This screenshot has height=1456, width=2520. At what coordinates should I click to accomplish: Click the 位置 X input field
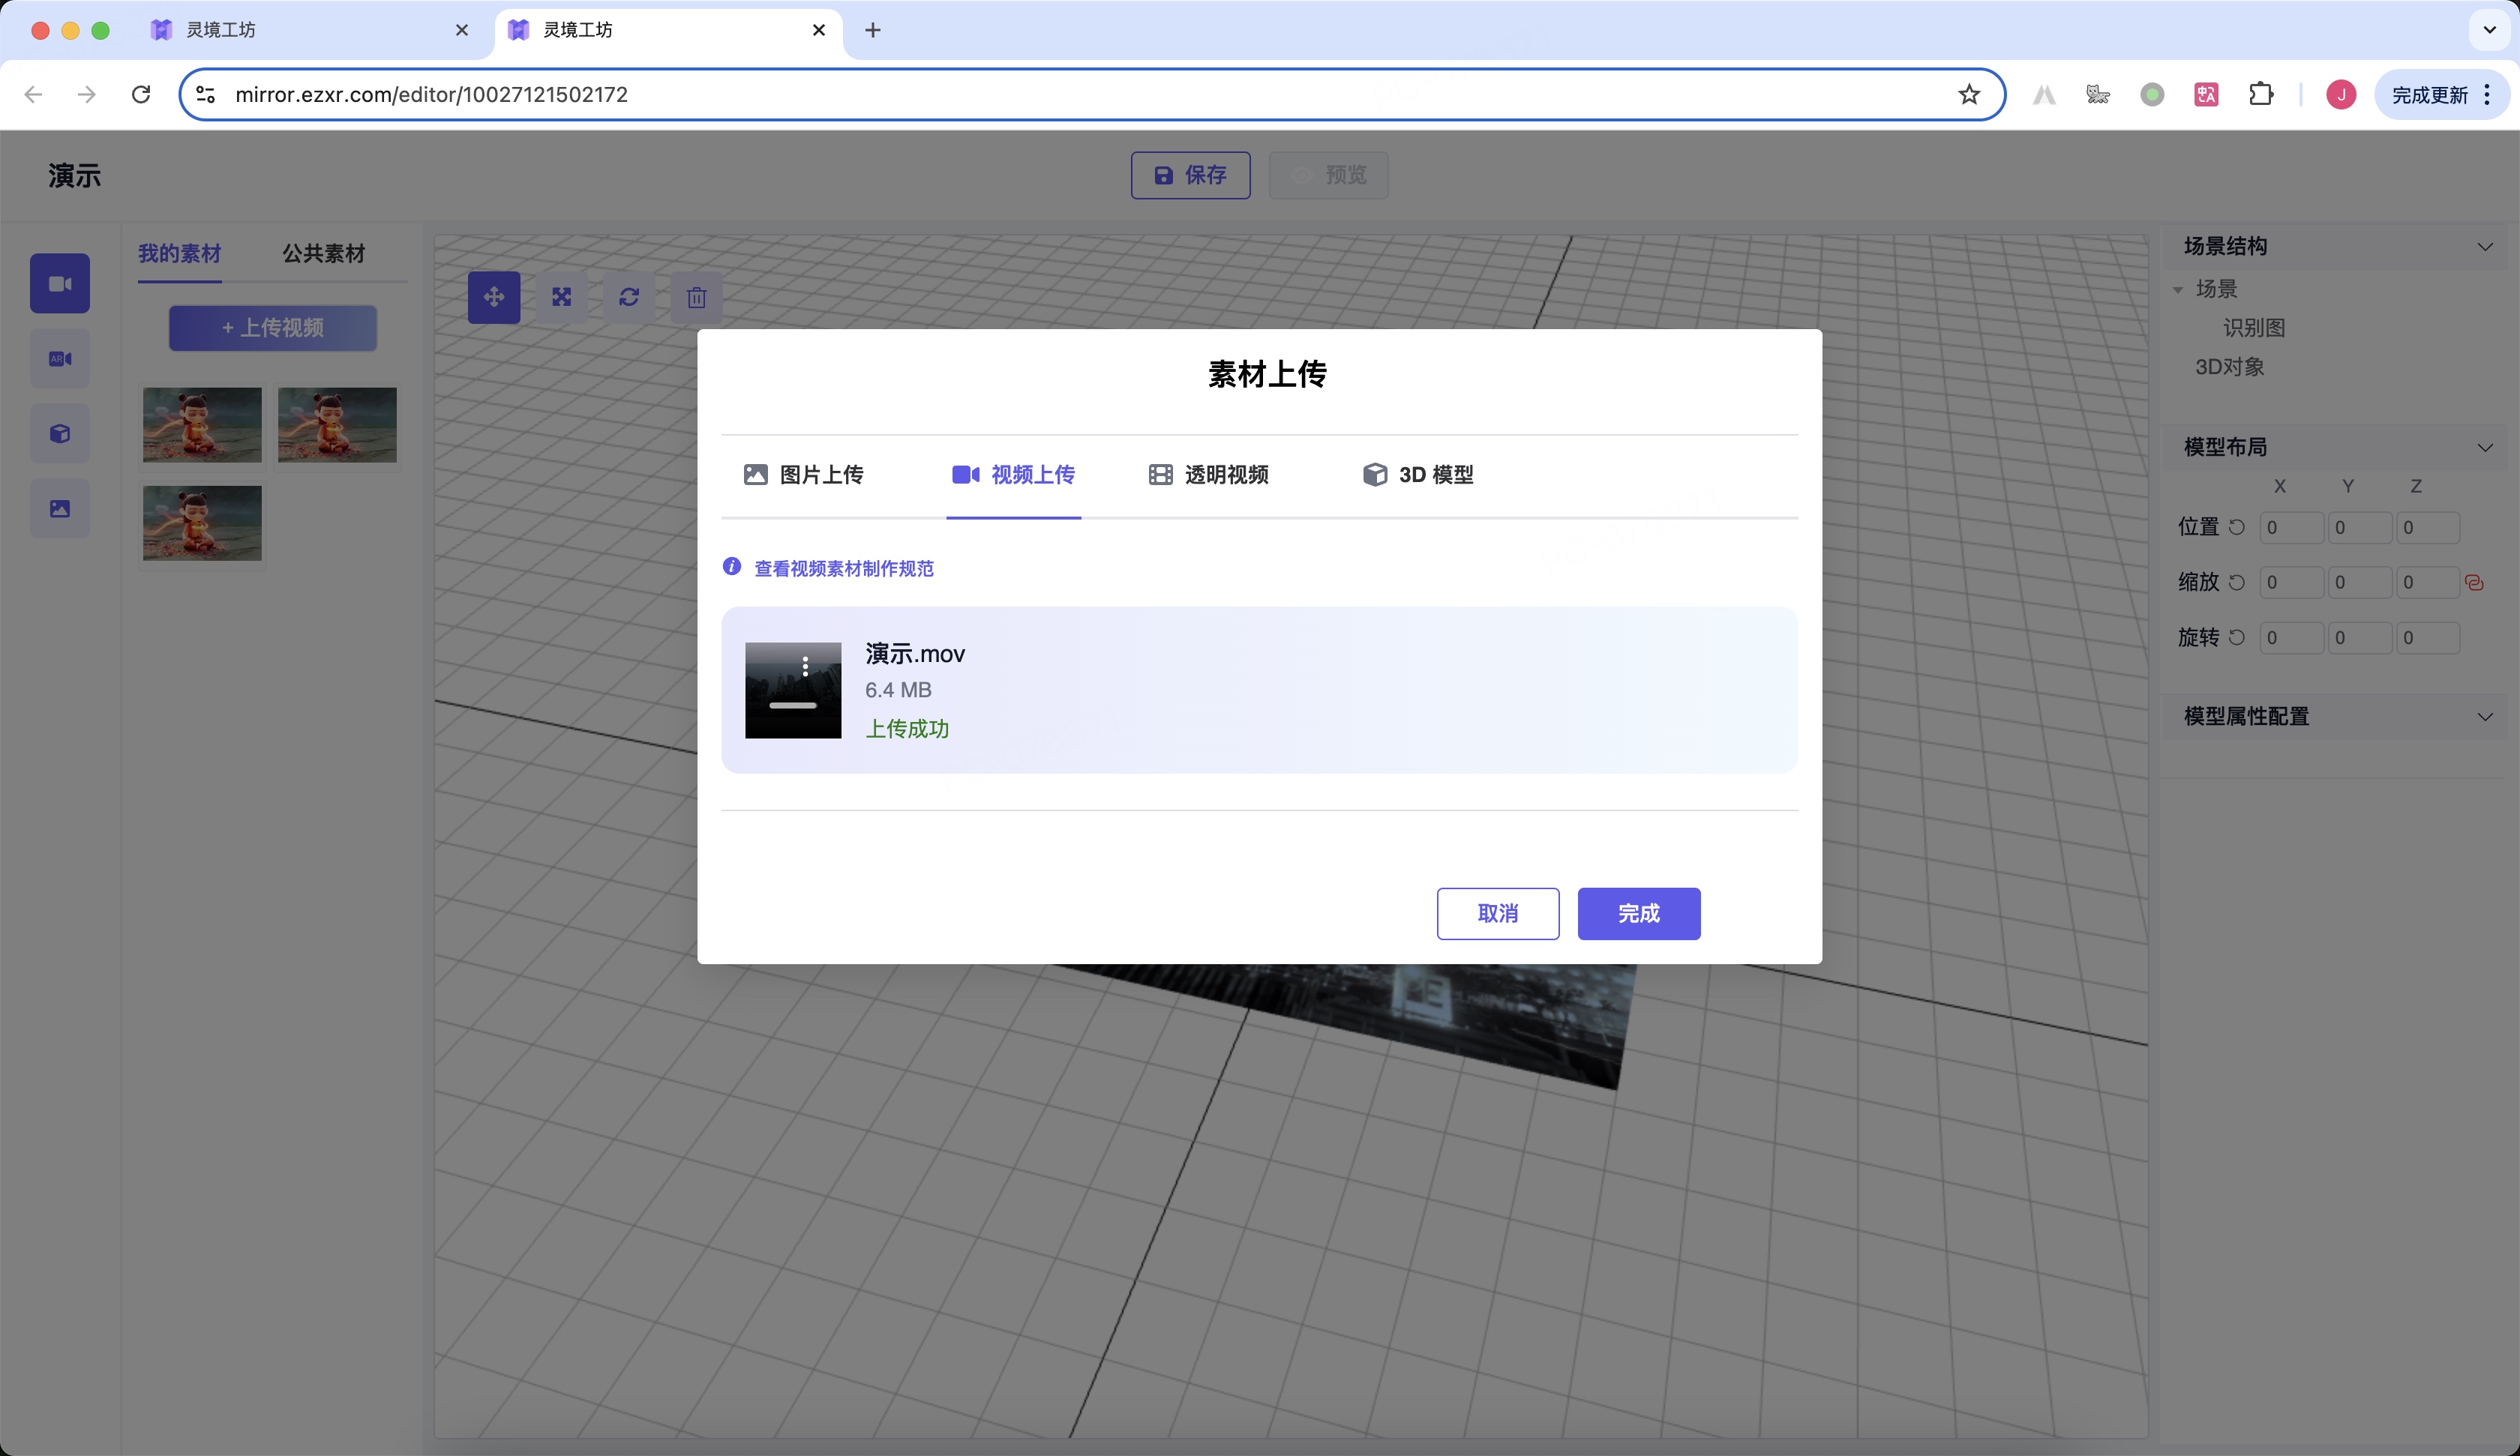2291,527
